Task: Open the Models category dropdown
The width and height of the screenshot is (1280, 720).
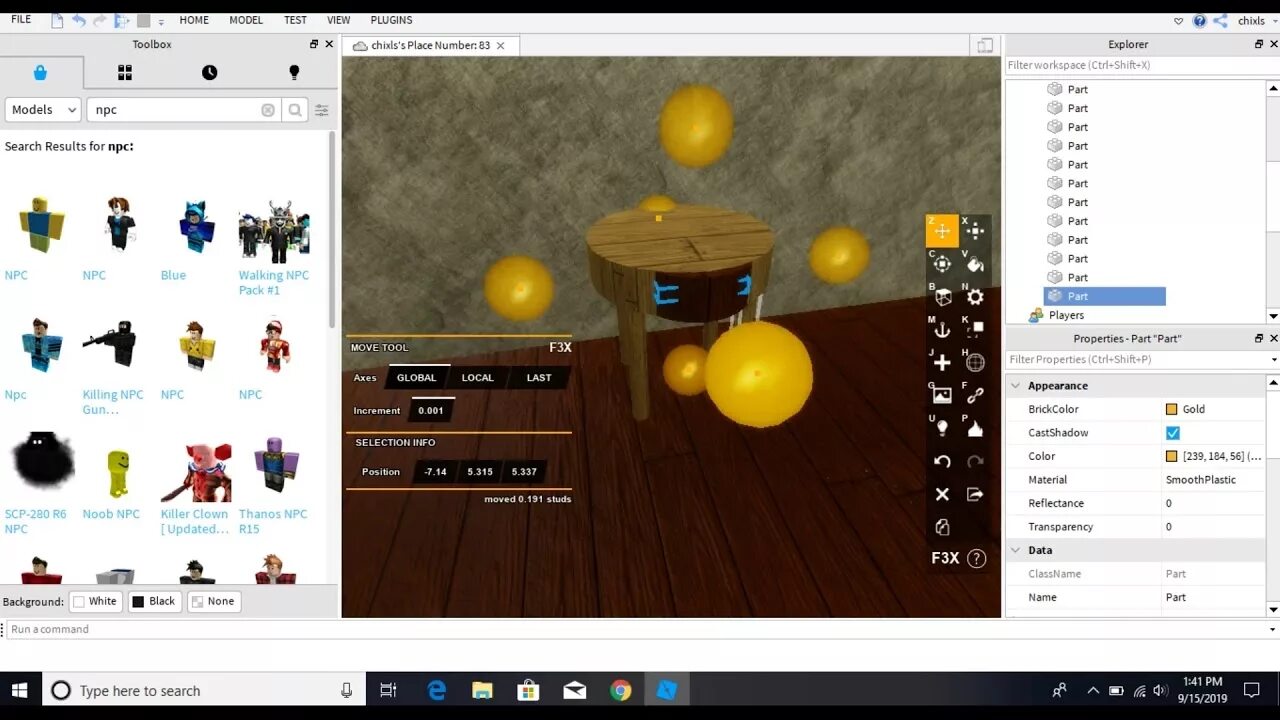Action: pos(42,110)
